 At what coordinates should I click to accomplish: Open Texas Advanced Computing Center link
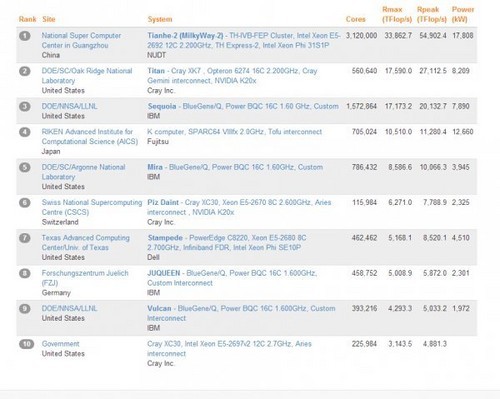86,243
